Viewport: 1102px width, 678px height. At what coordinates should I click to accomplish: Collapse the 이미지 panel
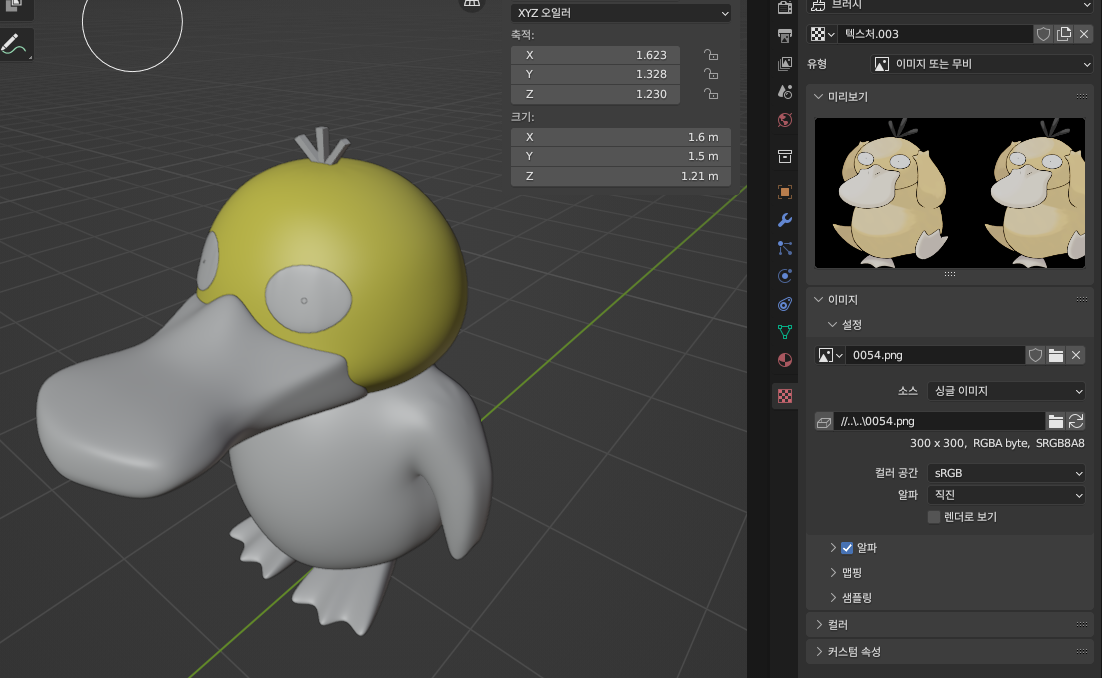tap(819, 299)
